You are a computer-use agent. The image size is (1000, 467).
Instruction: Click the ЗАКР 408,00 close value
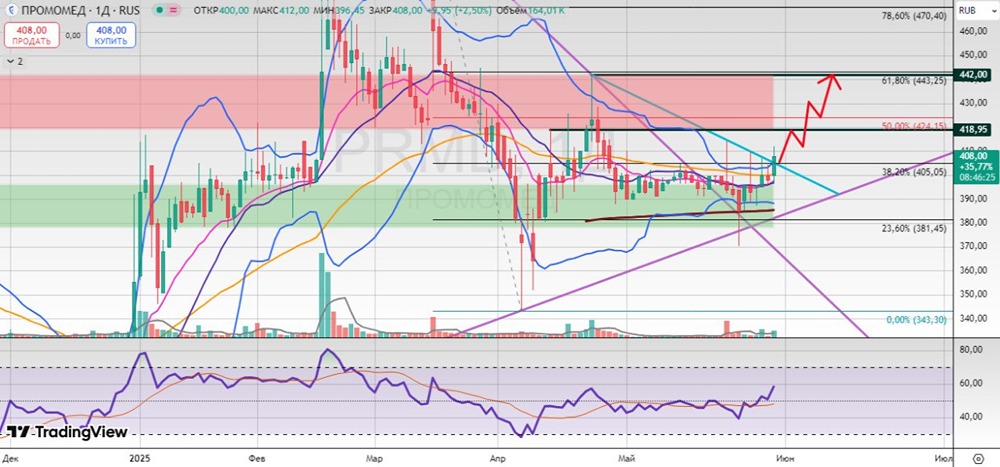[x=397, y=10]
